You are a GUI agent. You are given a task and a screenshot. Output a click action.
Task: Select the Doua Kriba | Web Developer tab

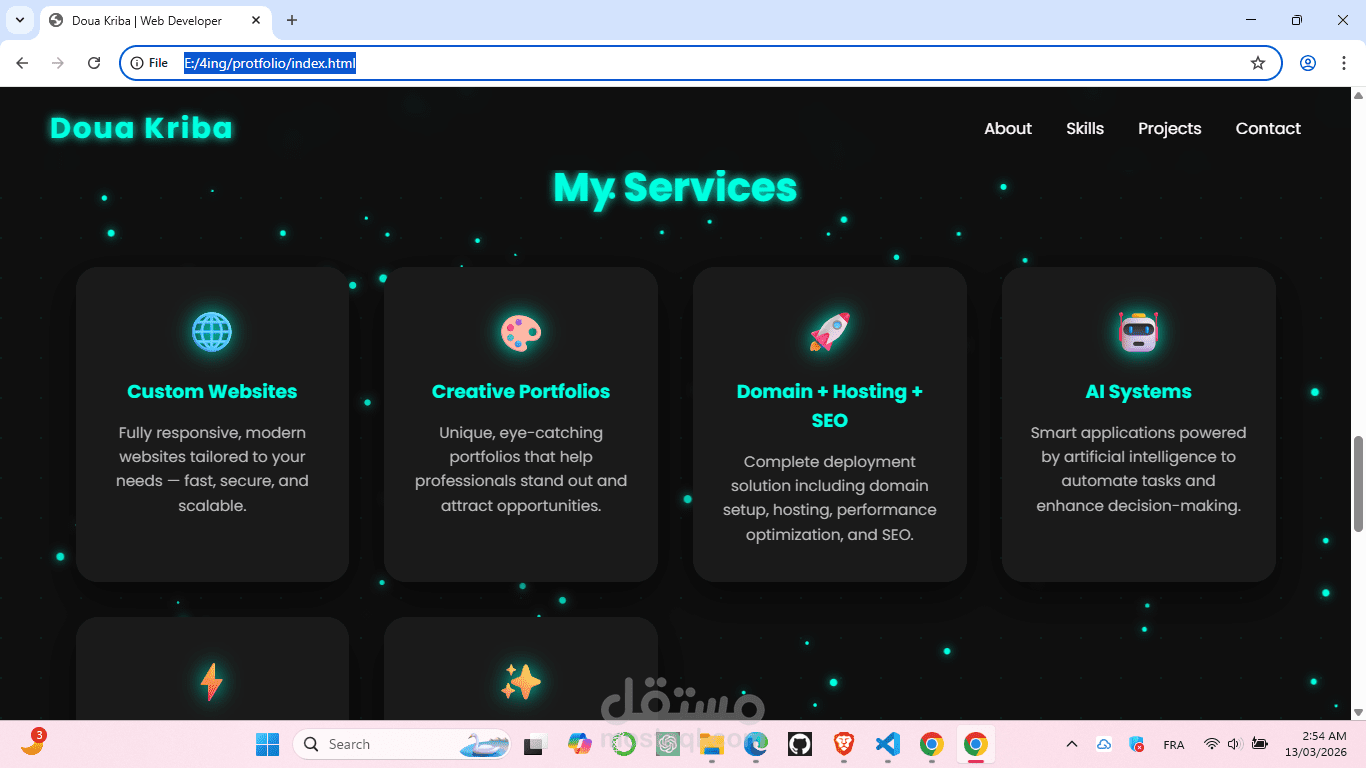click(158, 20)
